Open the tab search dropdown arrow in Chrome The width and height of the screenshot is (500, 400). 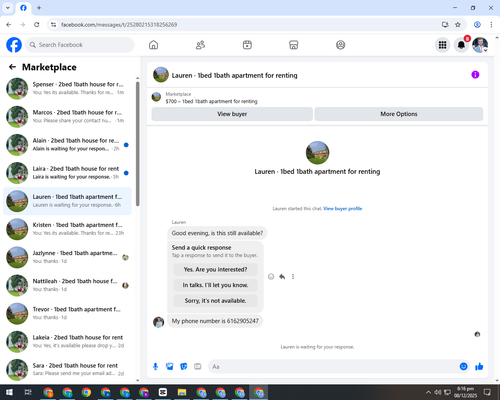pyautogui.click(x=8, y=8)
